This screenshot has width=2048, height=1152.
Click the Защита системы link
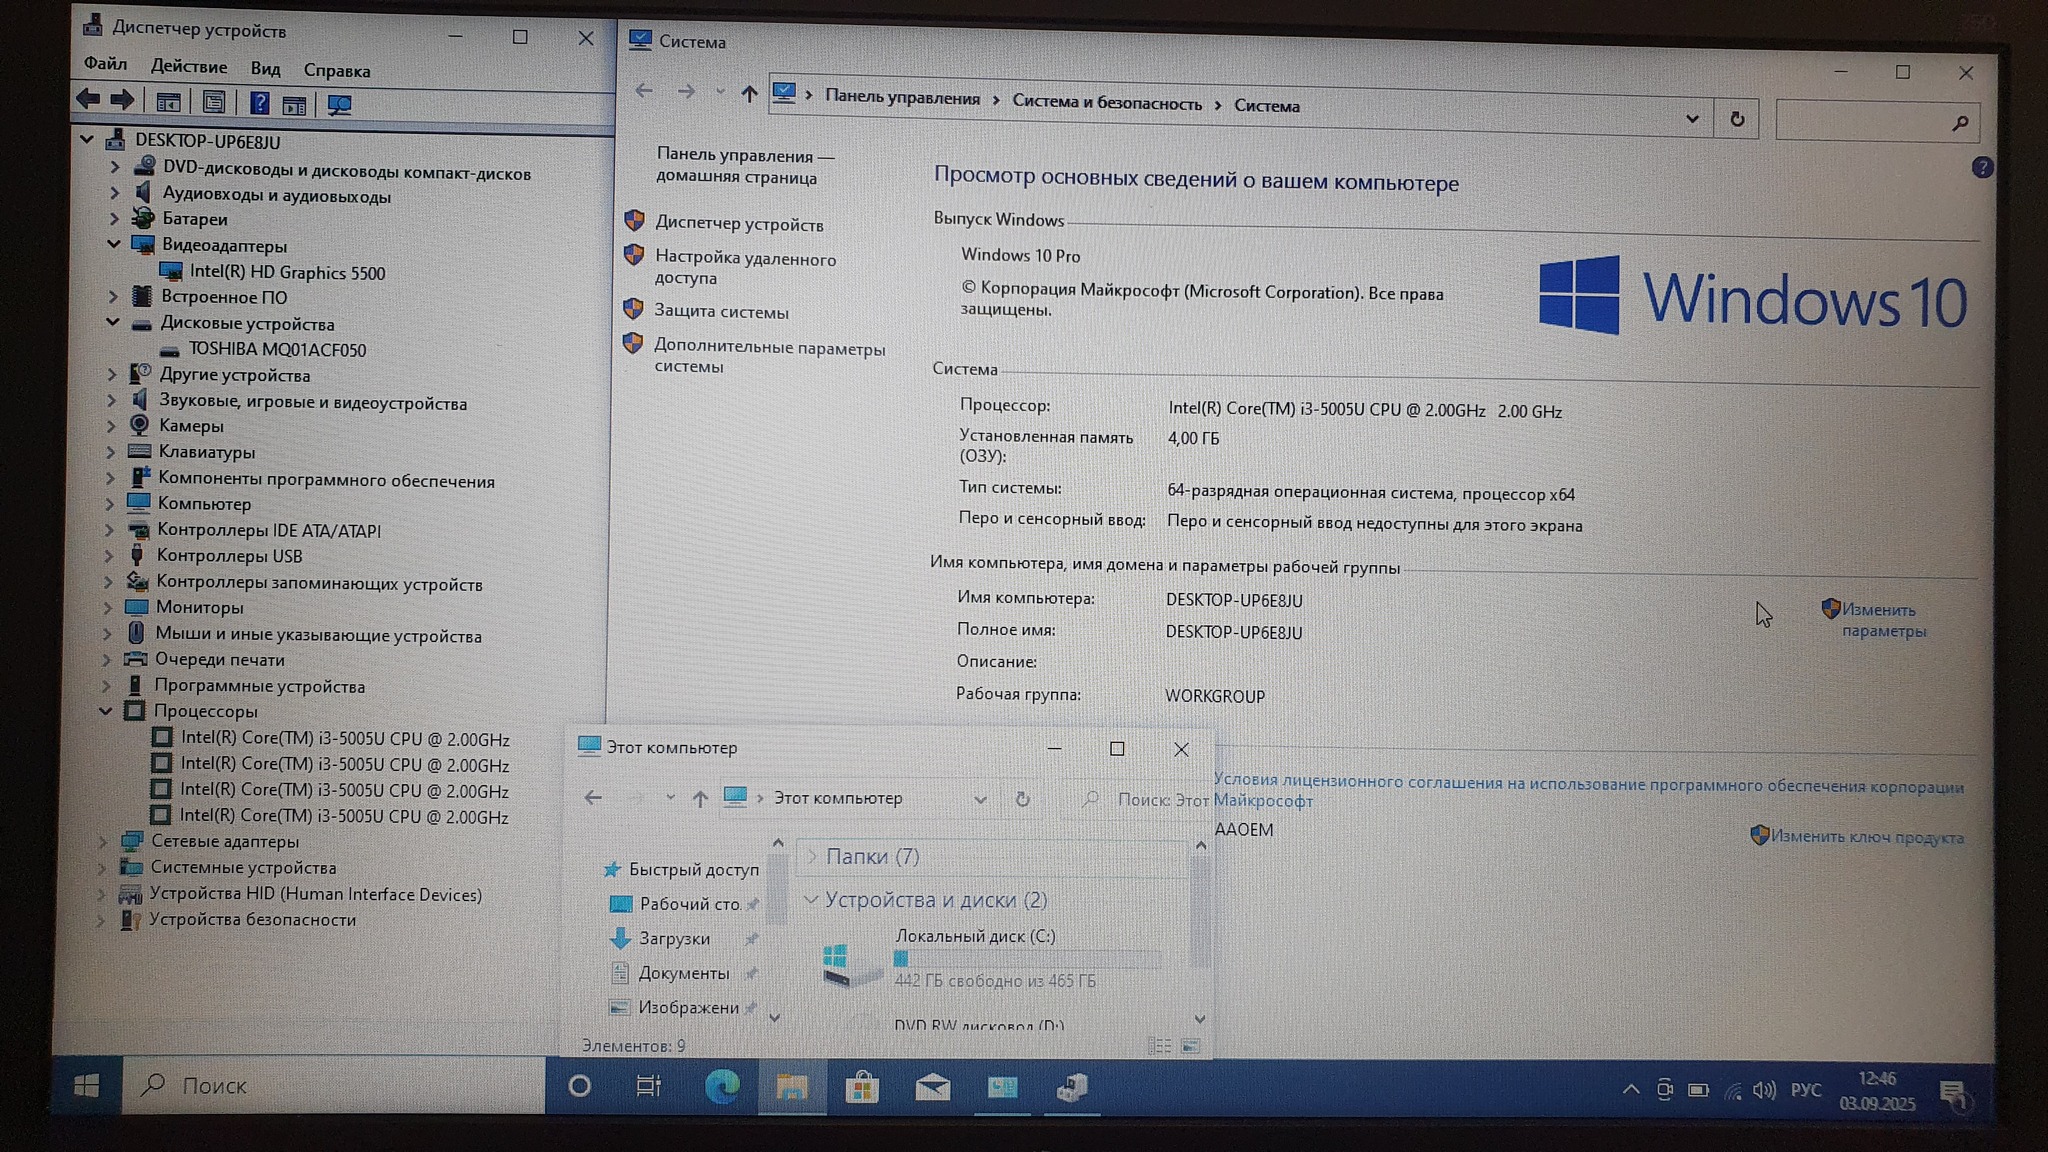tap(721, 312)
